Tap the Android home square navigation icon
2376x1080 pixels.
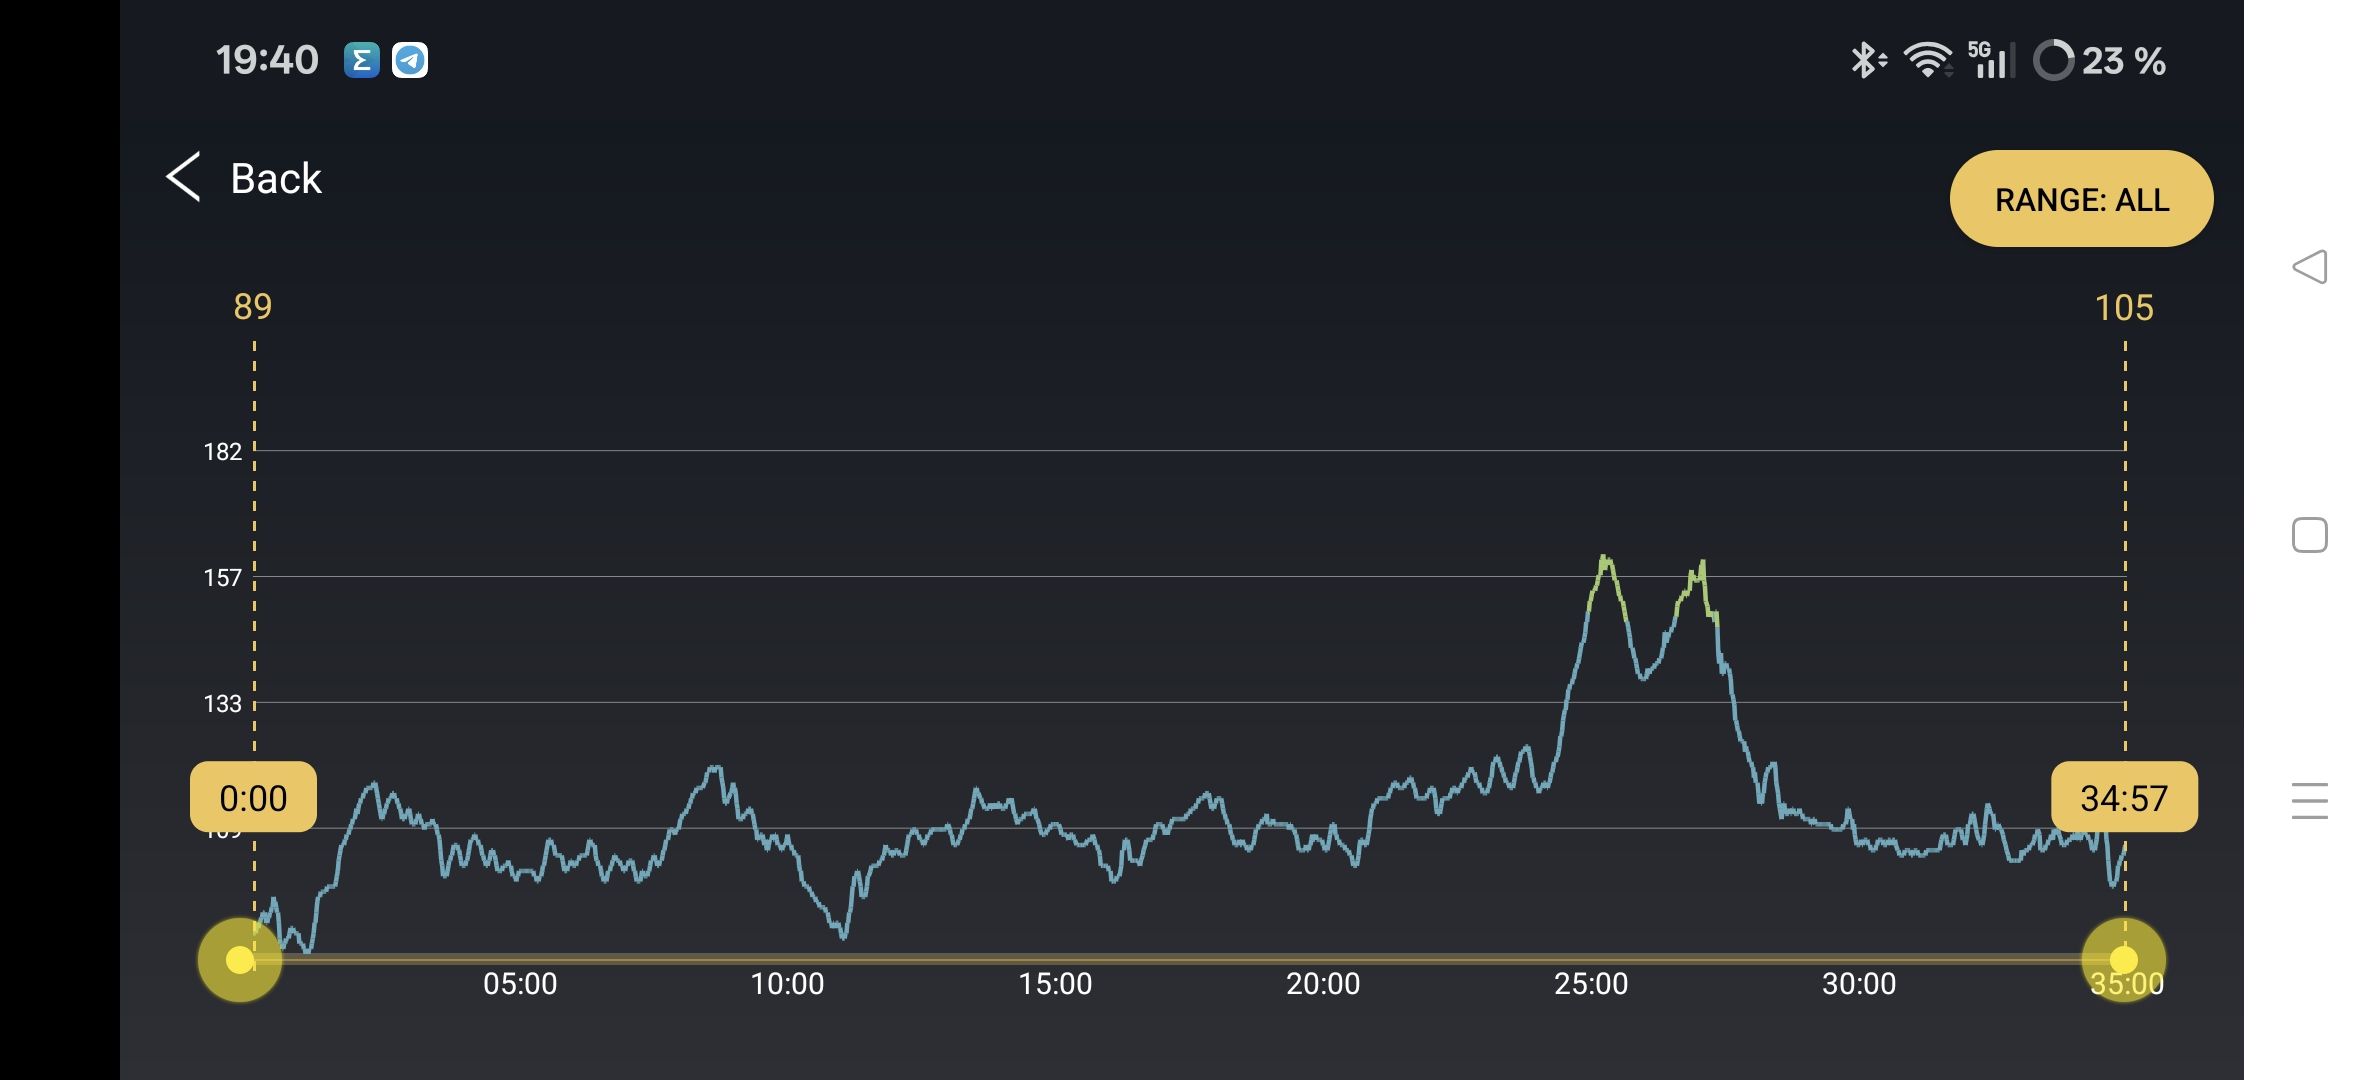click(x=2309, y=535)
